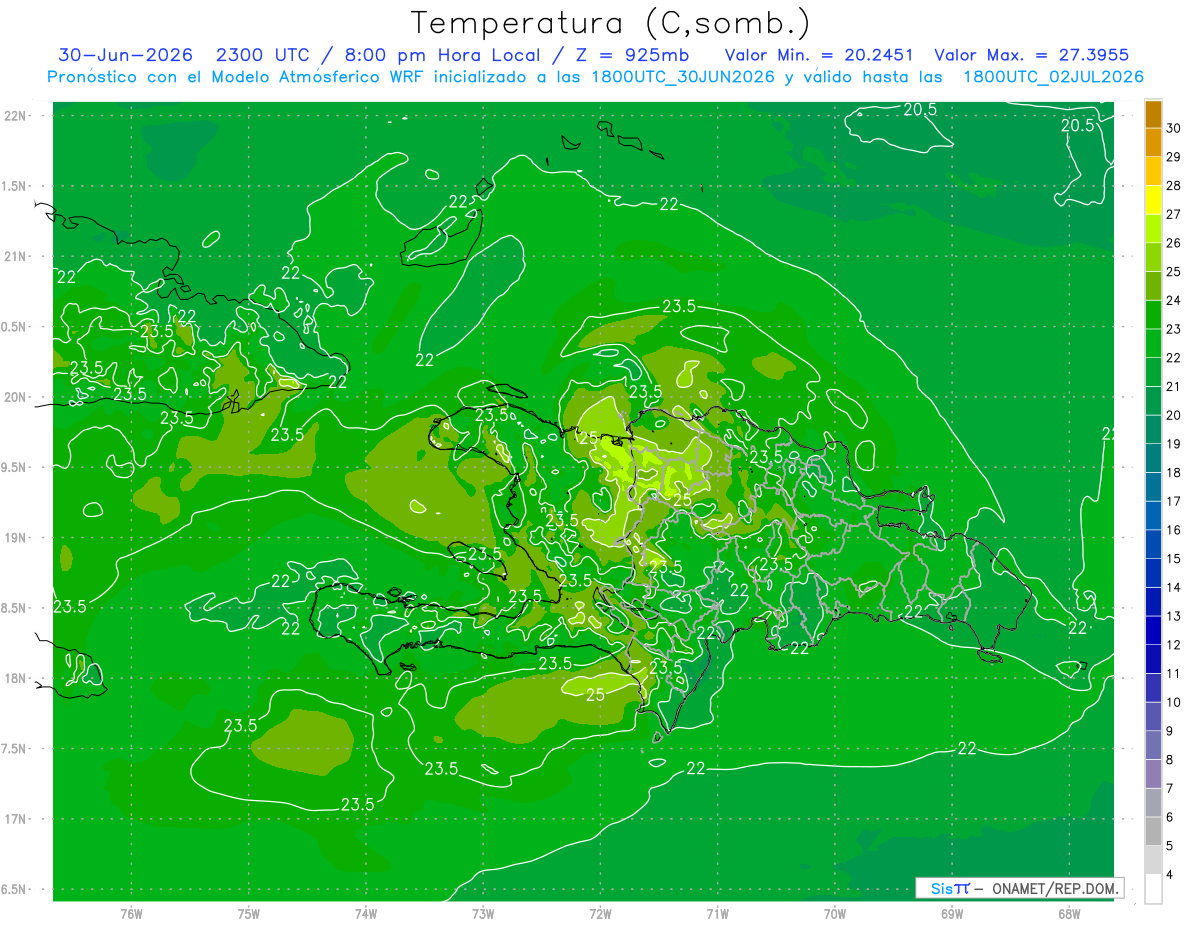This screenshot has height=927, width=1200.
Task: Select the legend swatch between 23 and 24
Action: pos(1153,315)
